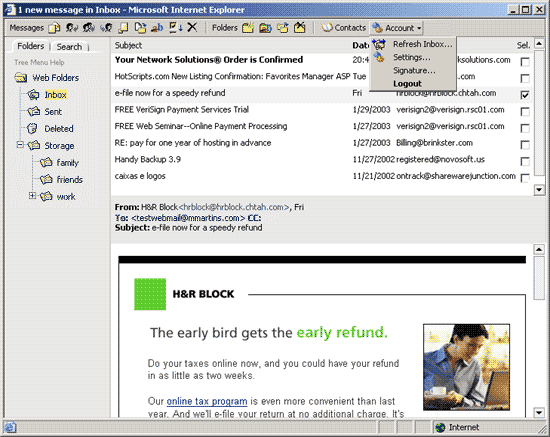This screenshot has width=550, height=437.
Task: Click message list scroll up arrow
Action: 539,43
